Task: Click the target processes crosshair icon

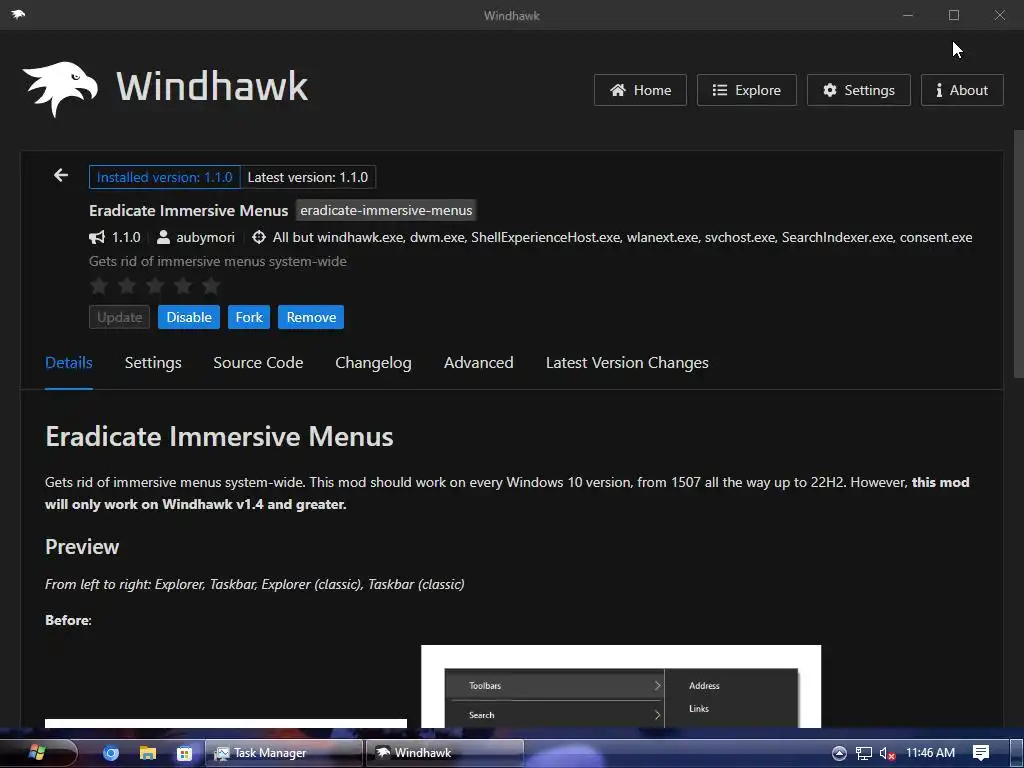Action: 259,237
